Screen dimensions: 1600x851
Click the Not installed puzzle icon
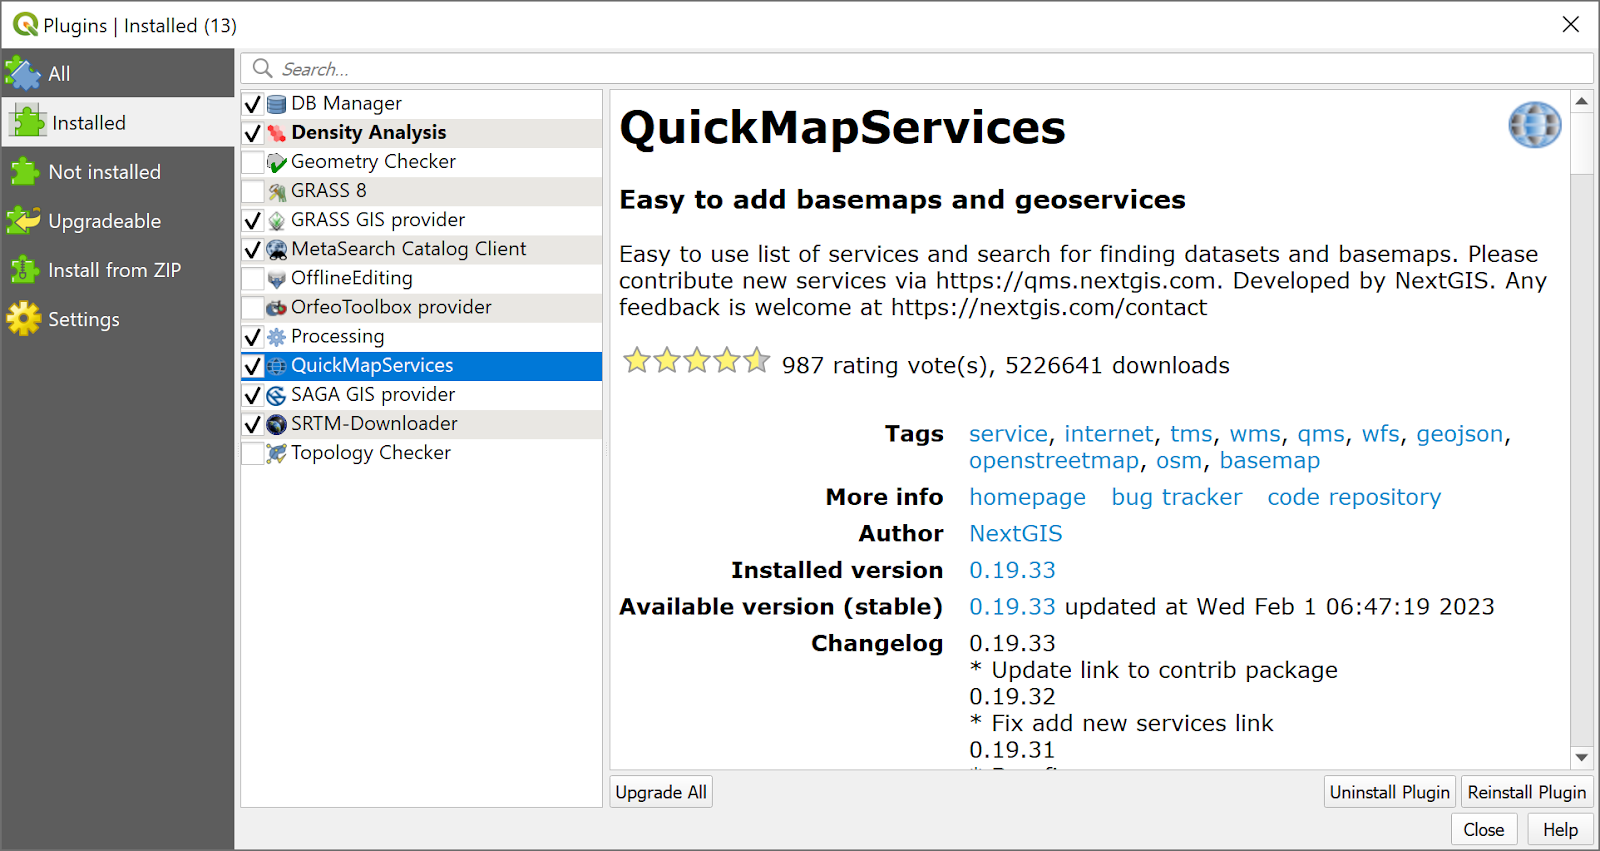24,172
